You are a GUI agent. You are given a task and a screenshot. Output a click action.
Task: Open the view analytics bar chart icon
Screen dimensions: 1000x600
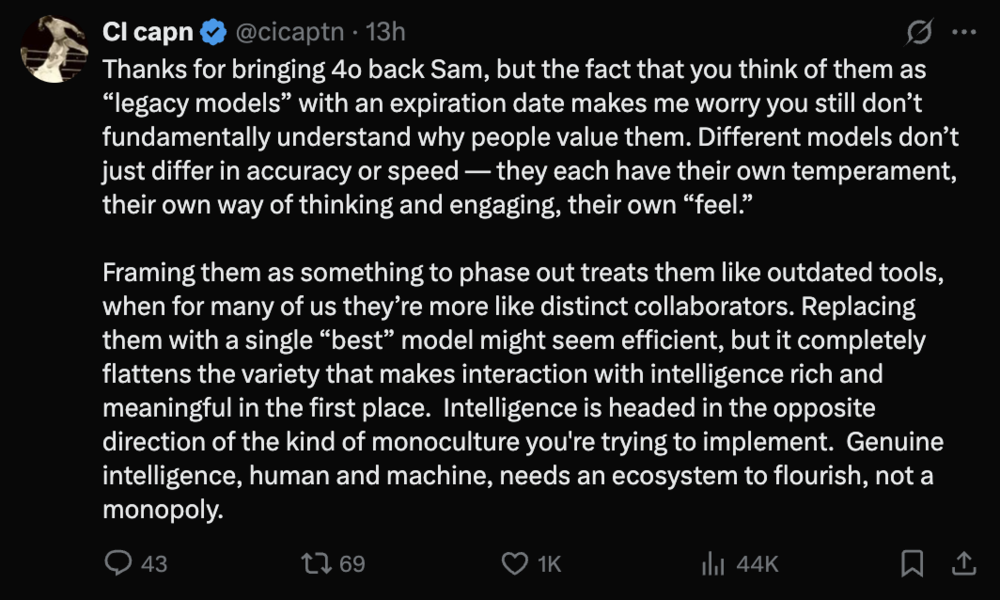[713, 564]
